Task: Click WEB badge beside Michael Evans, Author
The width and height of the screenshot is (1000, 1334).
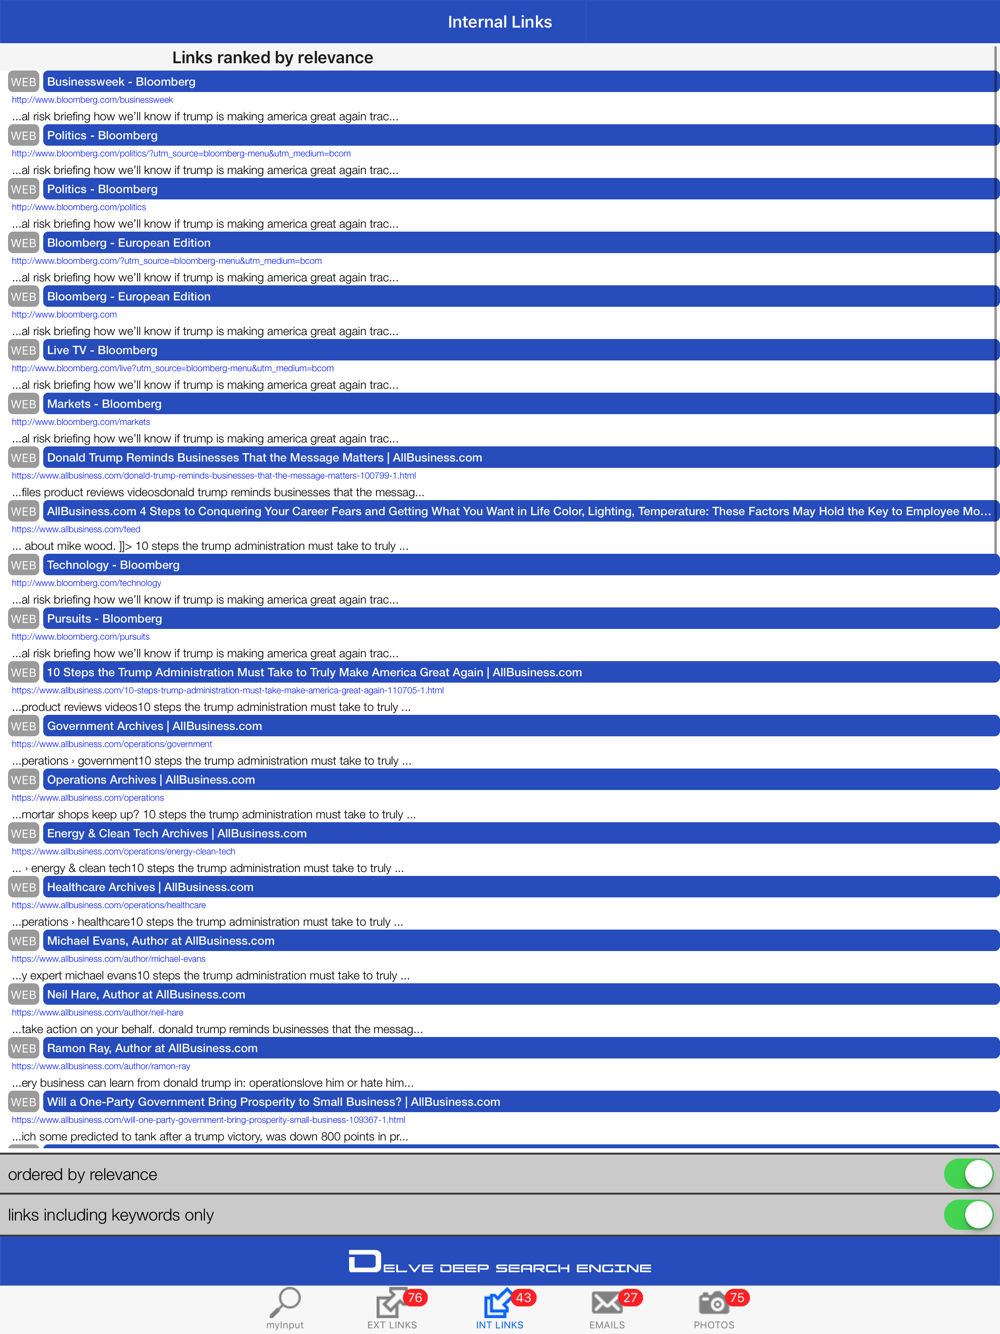Action: pyautogui.click(x=23, y=941)
